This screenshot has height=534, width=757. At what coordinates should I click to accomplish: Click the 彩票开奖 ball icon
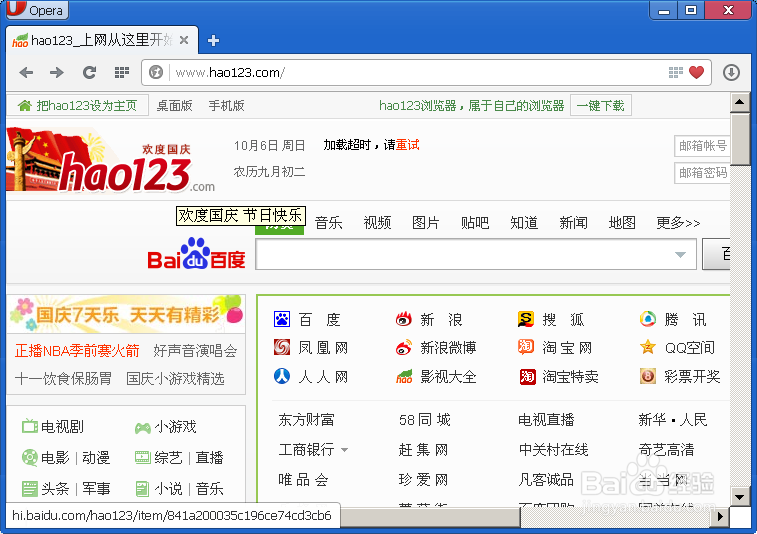[x=648, y=376]
